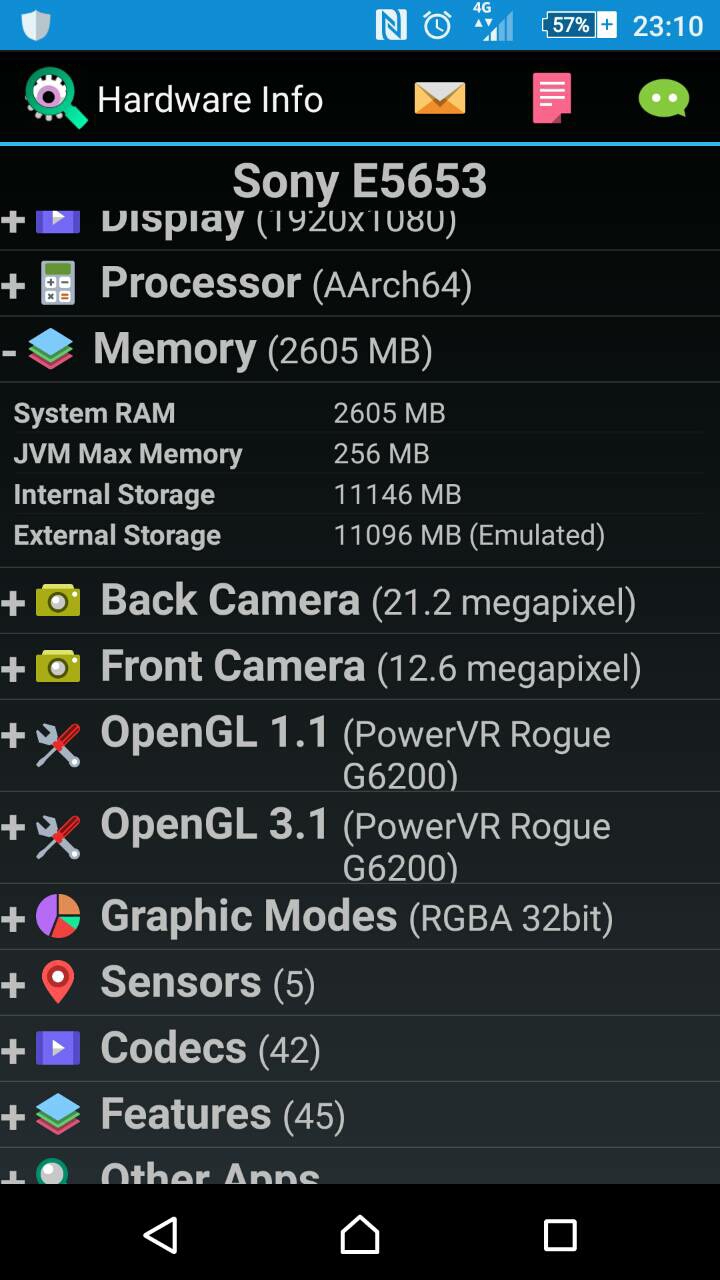Screen dimensions: 720x1280
Task: Open the OpenGL 1.1 row
Action: click(360, 746)
